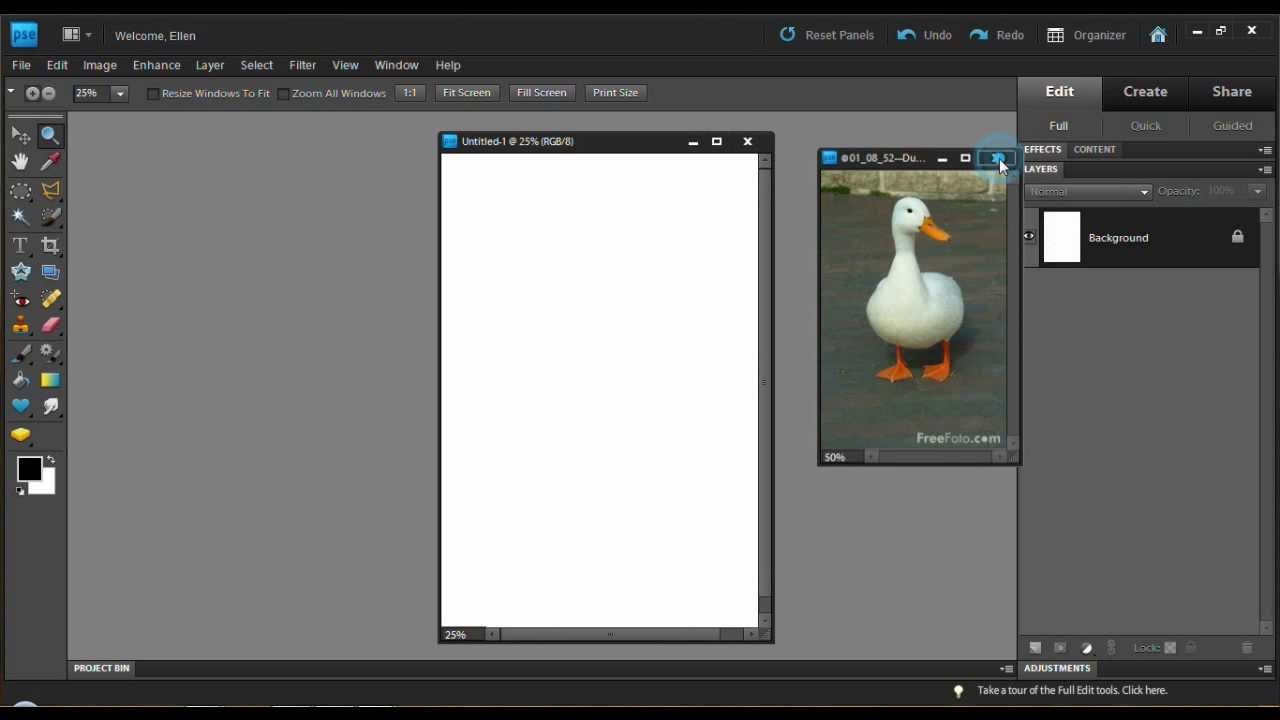Create adjustment layer half-circle icon
Image resolution: width=1280 pixels, height=720 pixels.
tap(1087, 648)
